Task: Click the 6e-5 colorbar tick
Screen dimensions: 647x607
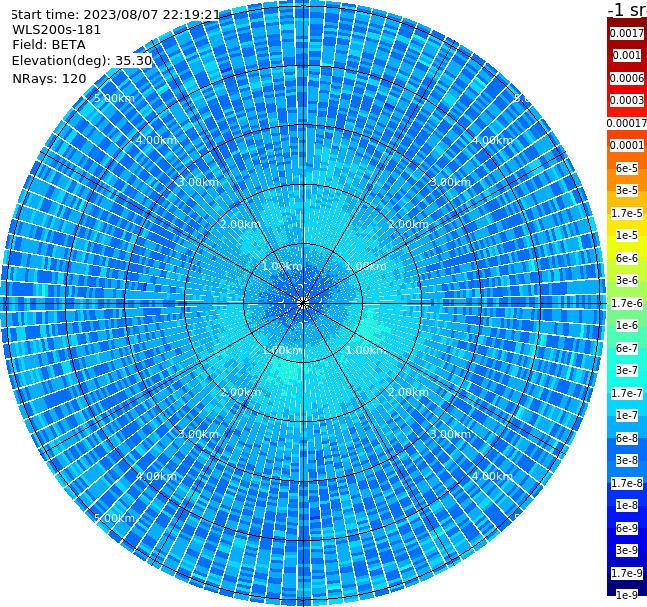Action: coord(627,168)
